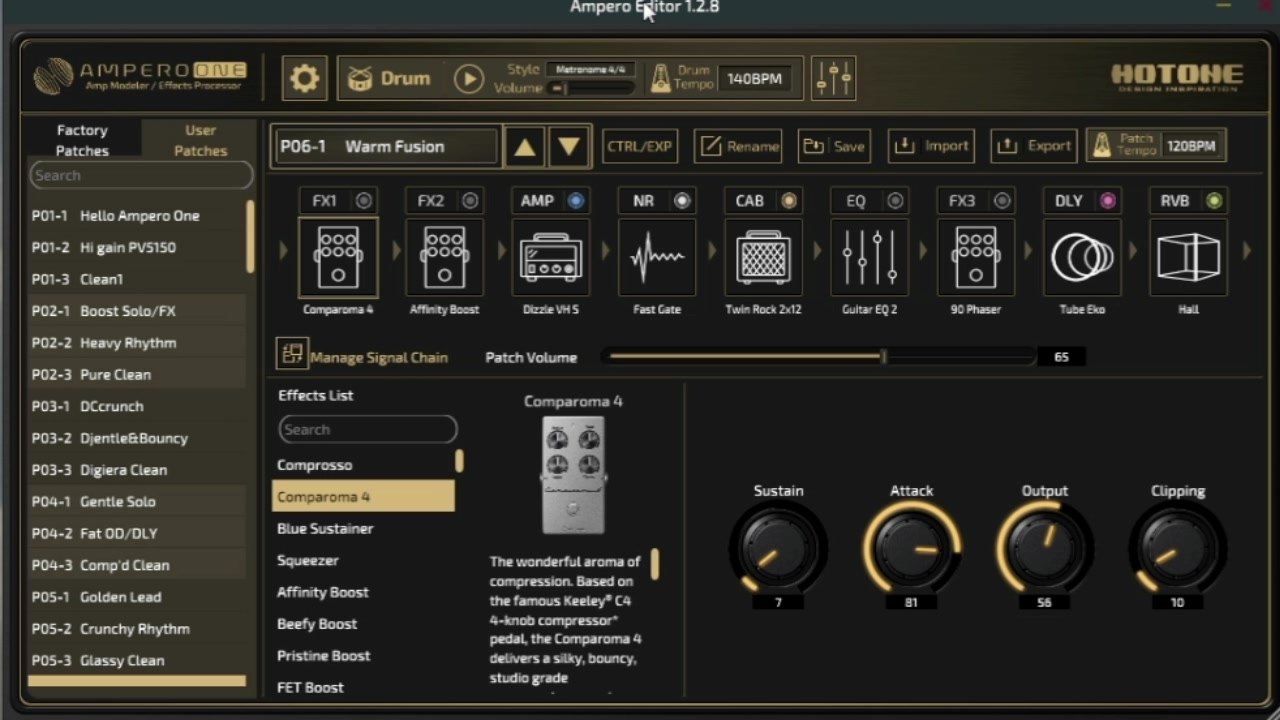Click the Clipping knob
Viewport: 1280px width, 720px height.
coord(1177,548)
